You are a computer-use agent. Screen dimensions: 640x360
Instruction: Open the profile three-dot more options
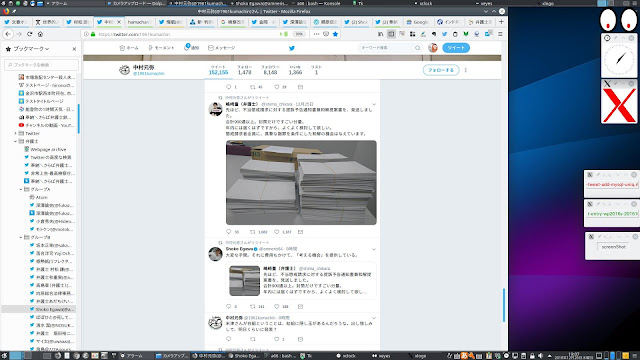pyautogui.click(x=465, y=70)
